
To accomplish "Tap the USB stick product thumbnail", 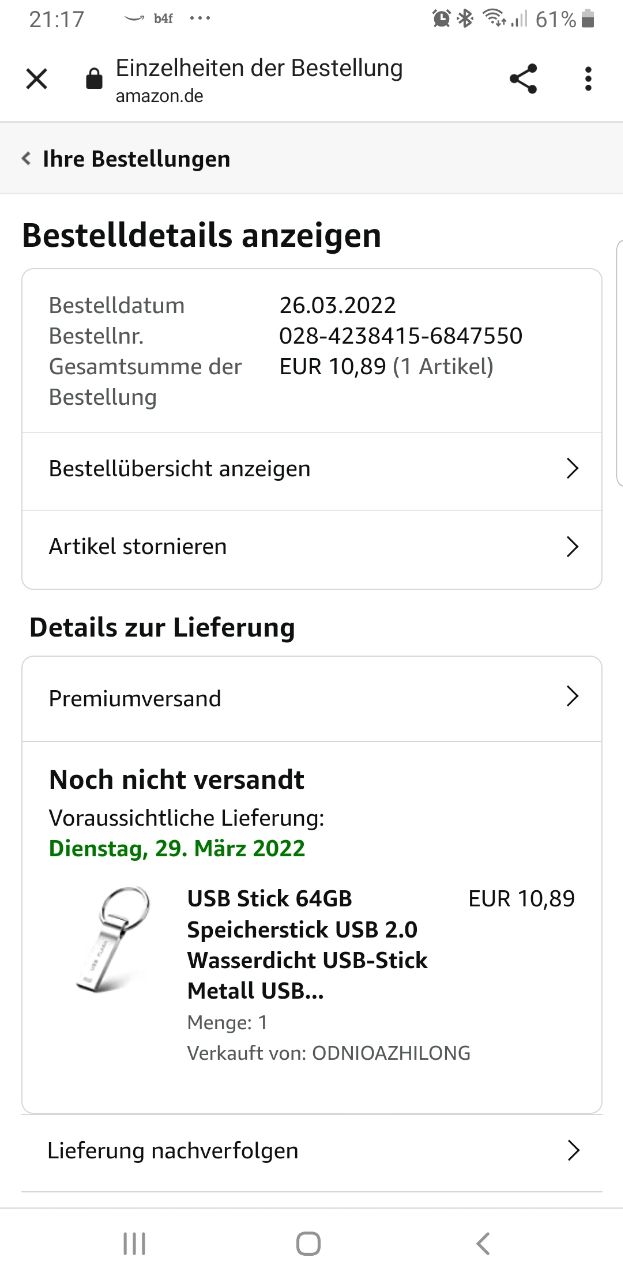I will [x=113, y=939].
